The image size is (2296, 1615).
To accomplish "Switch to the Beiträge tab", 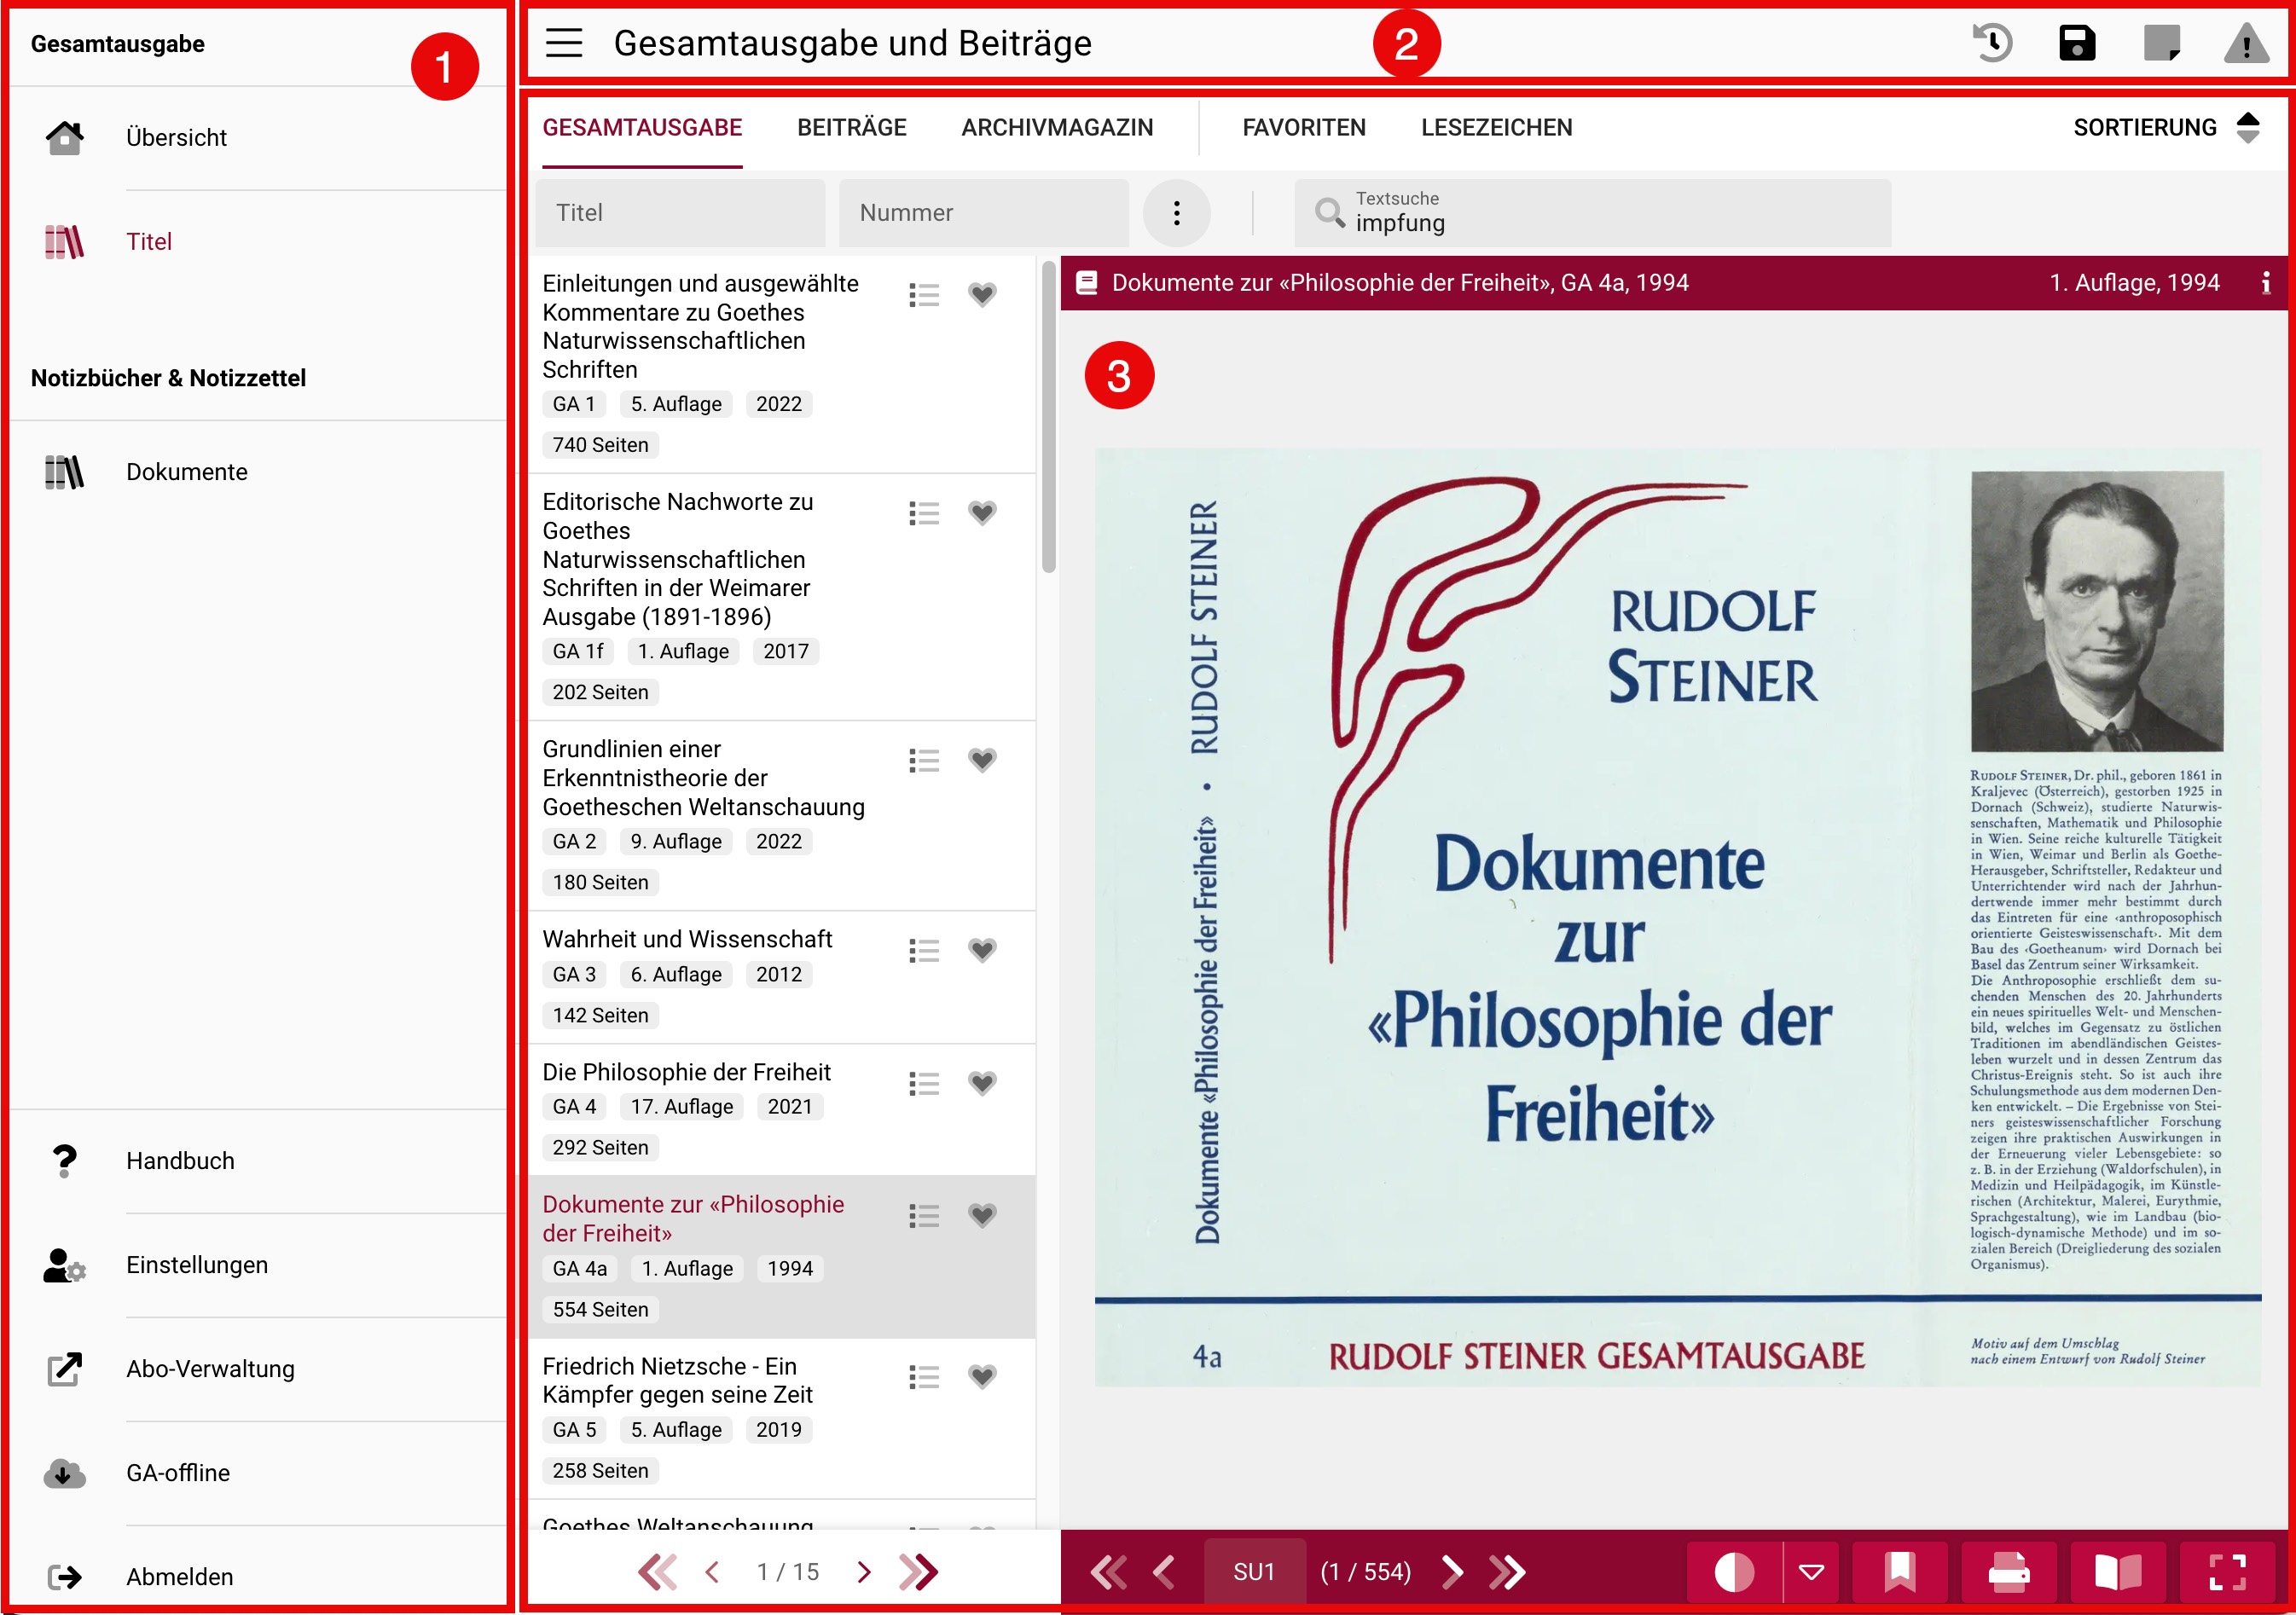I will point(851,127).
